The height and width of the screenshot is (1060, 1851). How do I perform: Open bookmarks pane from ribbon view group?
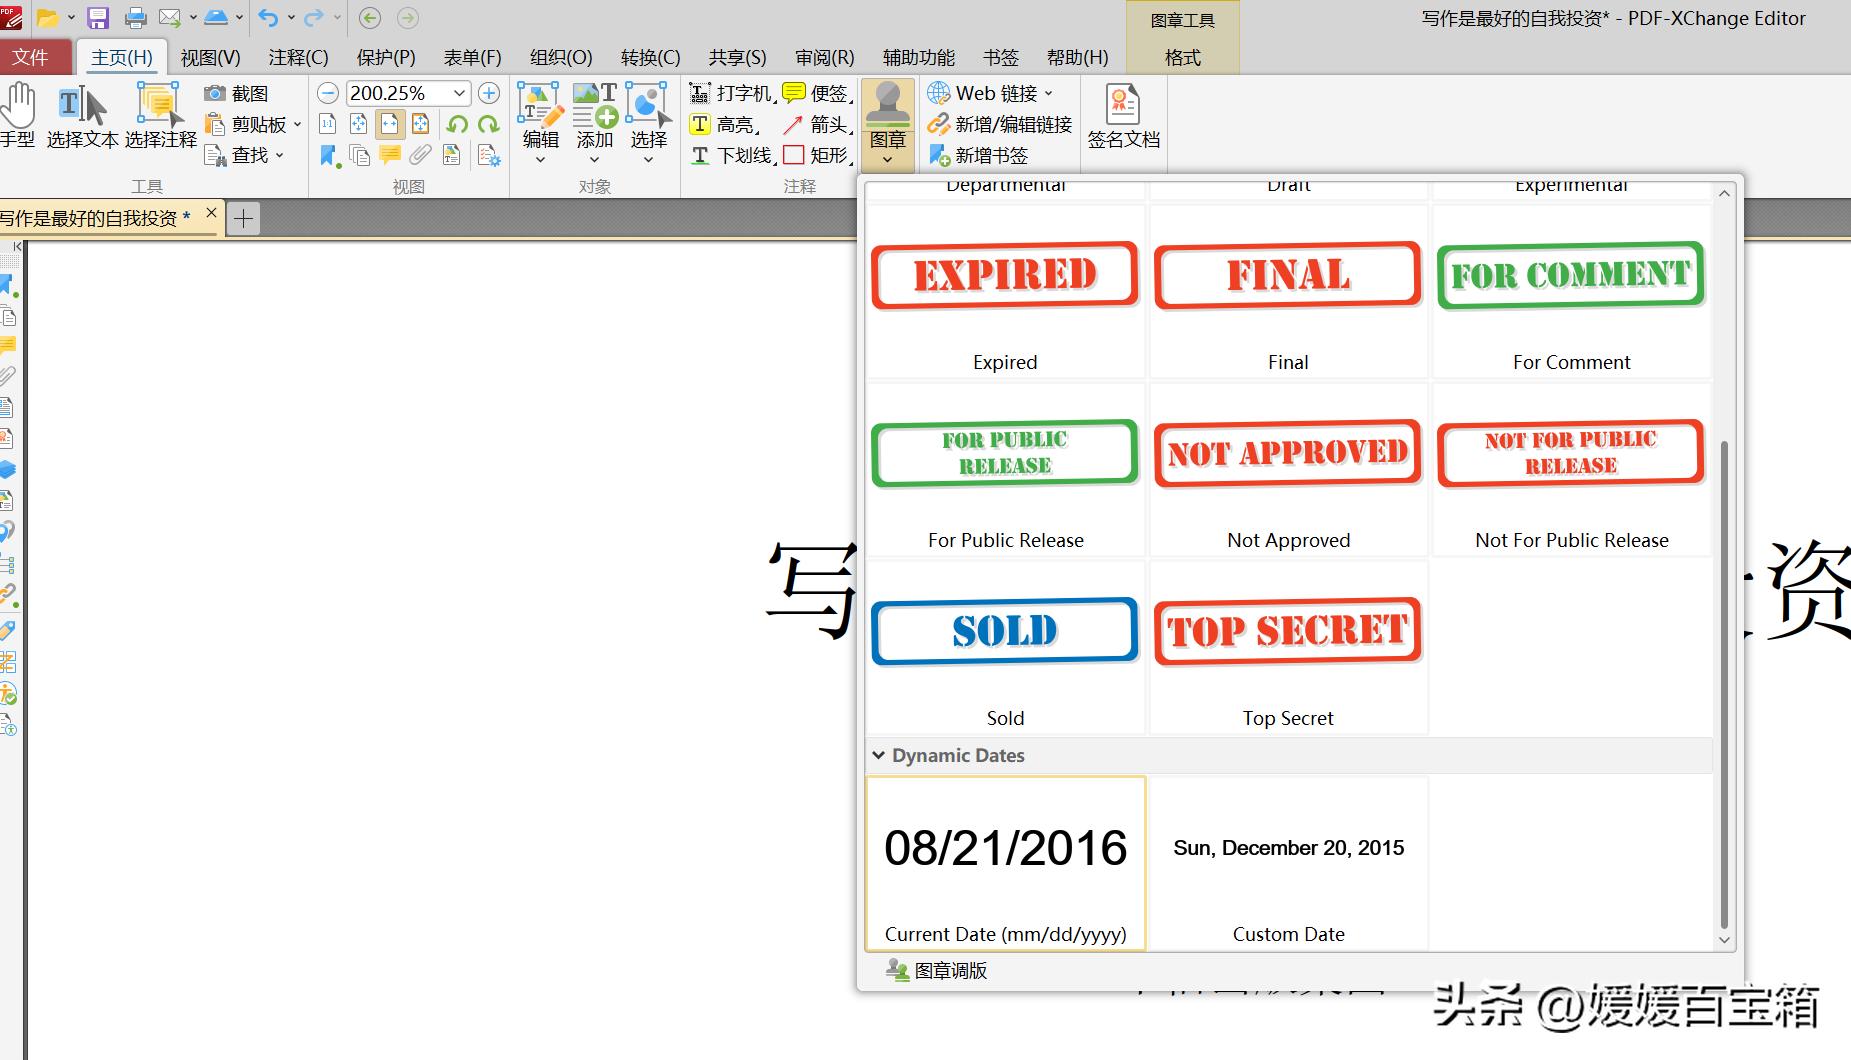point(329,156)
